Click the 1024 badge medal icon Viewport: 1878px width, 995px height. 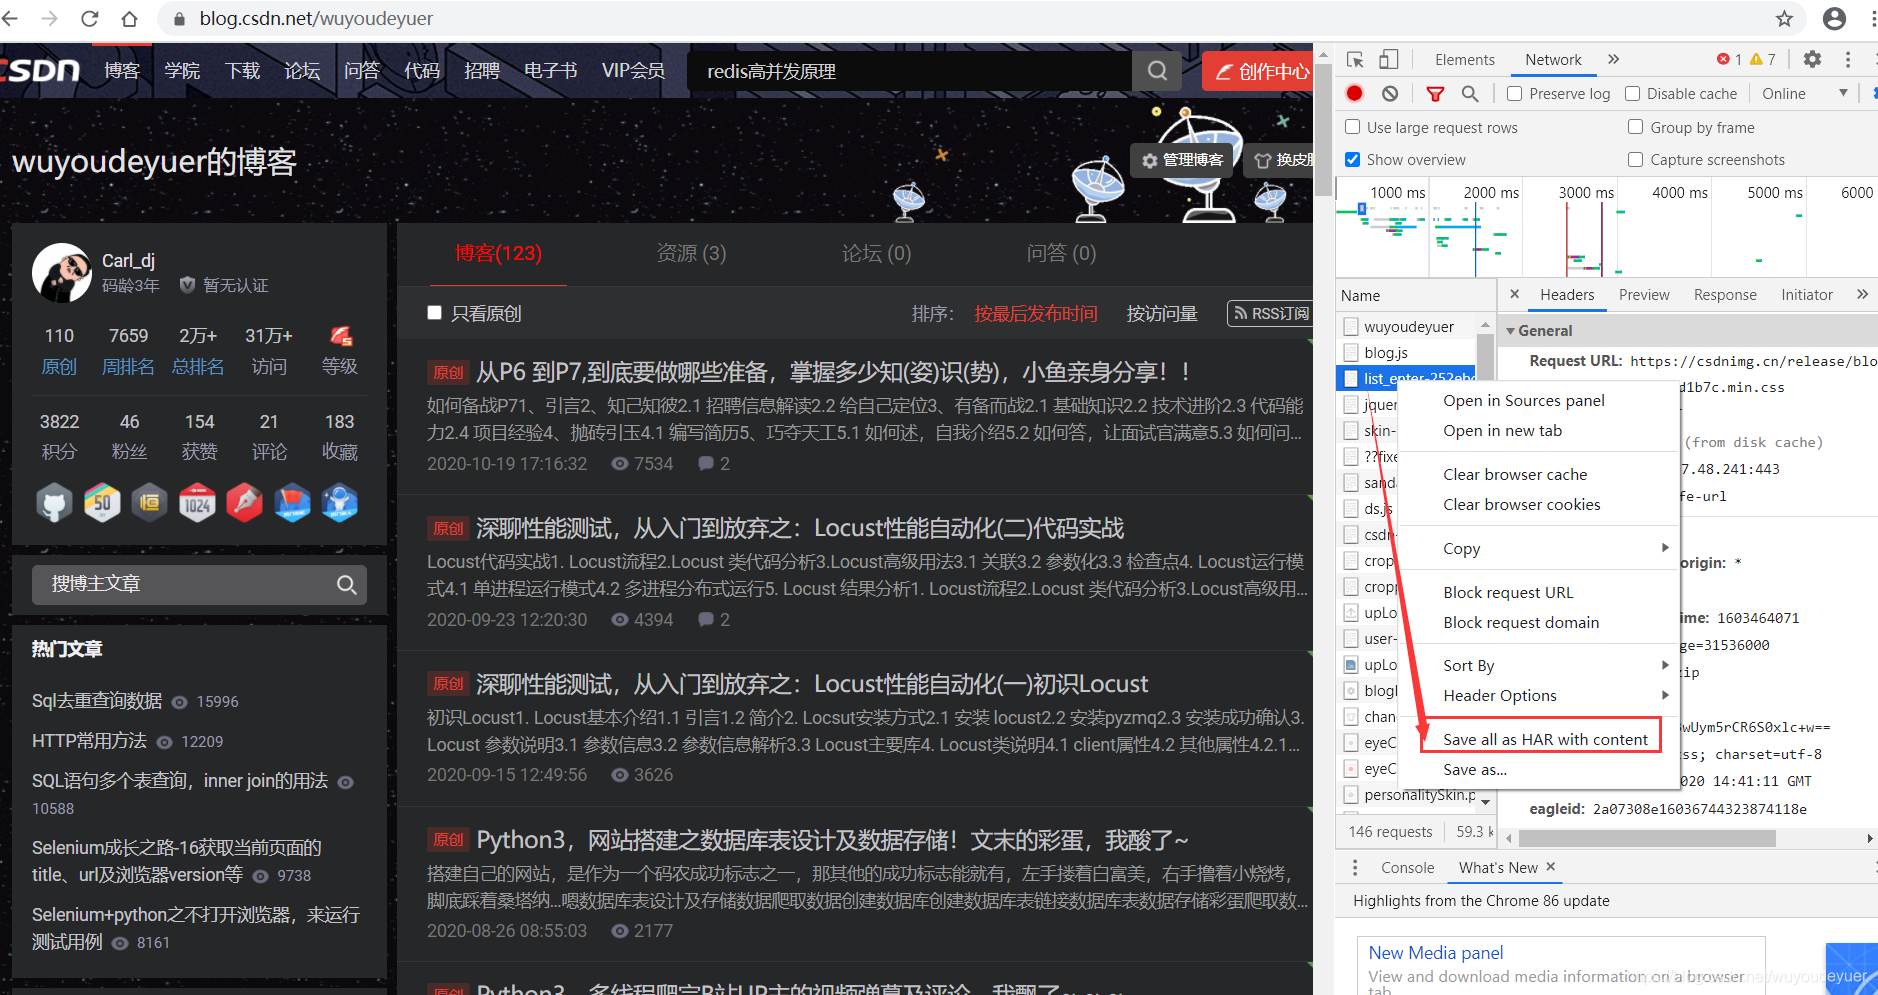tap(197, 503)
